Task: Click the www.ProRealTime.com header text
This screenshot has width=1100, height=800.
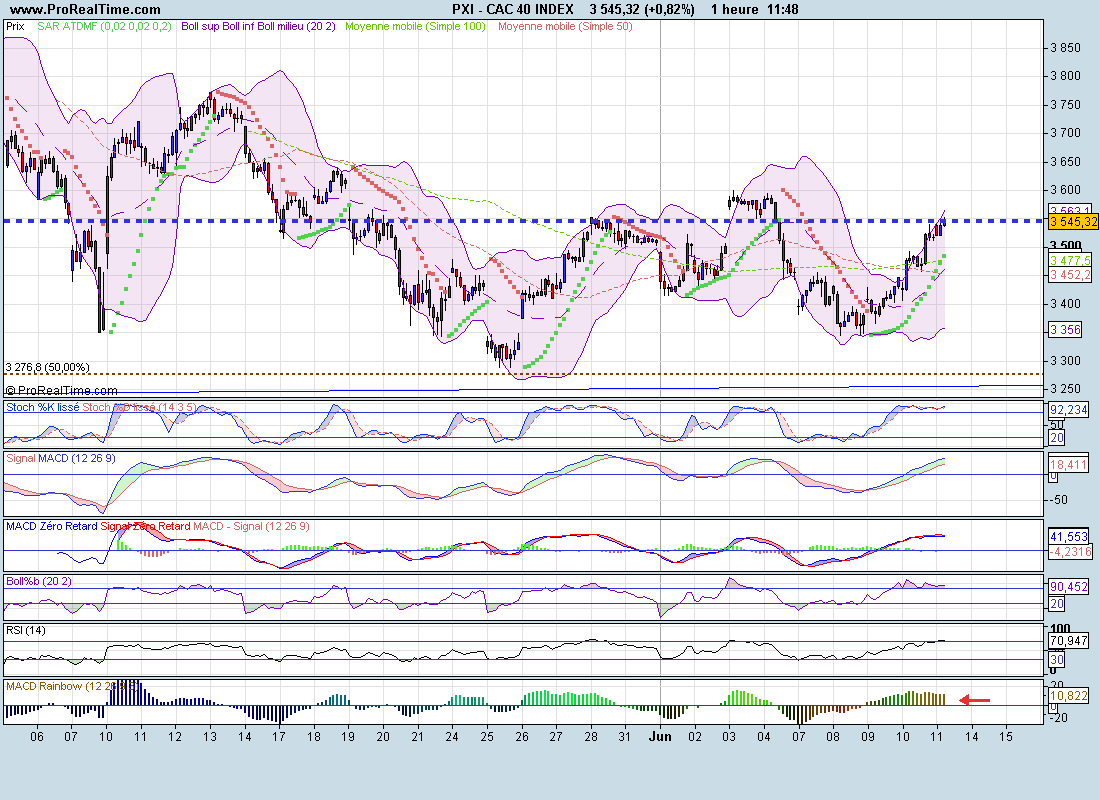Action: tap(86, 9)
